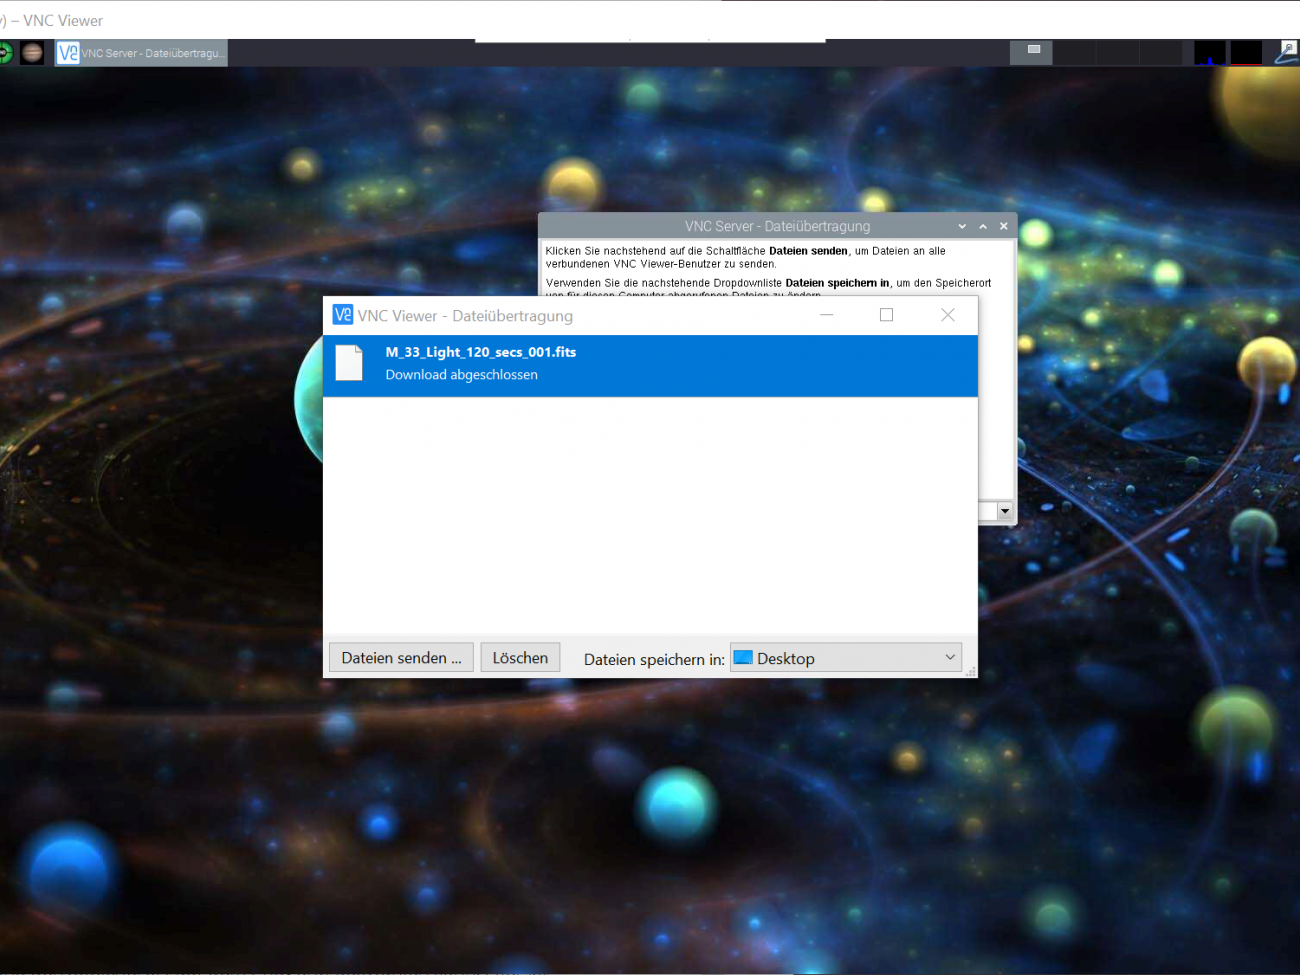Image resolution: width=1300 pixels, height=975 pixels.
Task: Click the VNC logo in VNC Viewer Dateiübertragung title
Action: coord(342,315)
